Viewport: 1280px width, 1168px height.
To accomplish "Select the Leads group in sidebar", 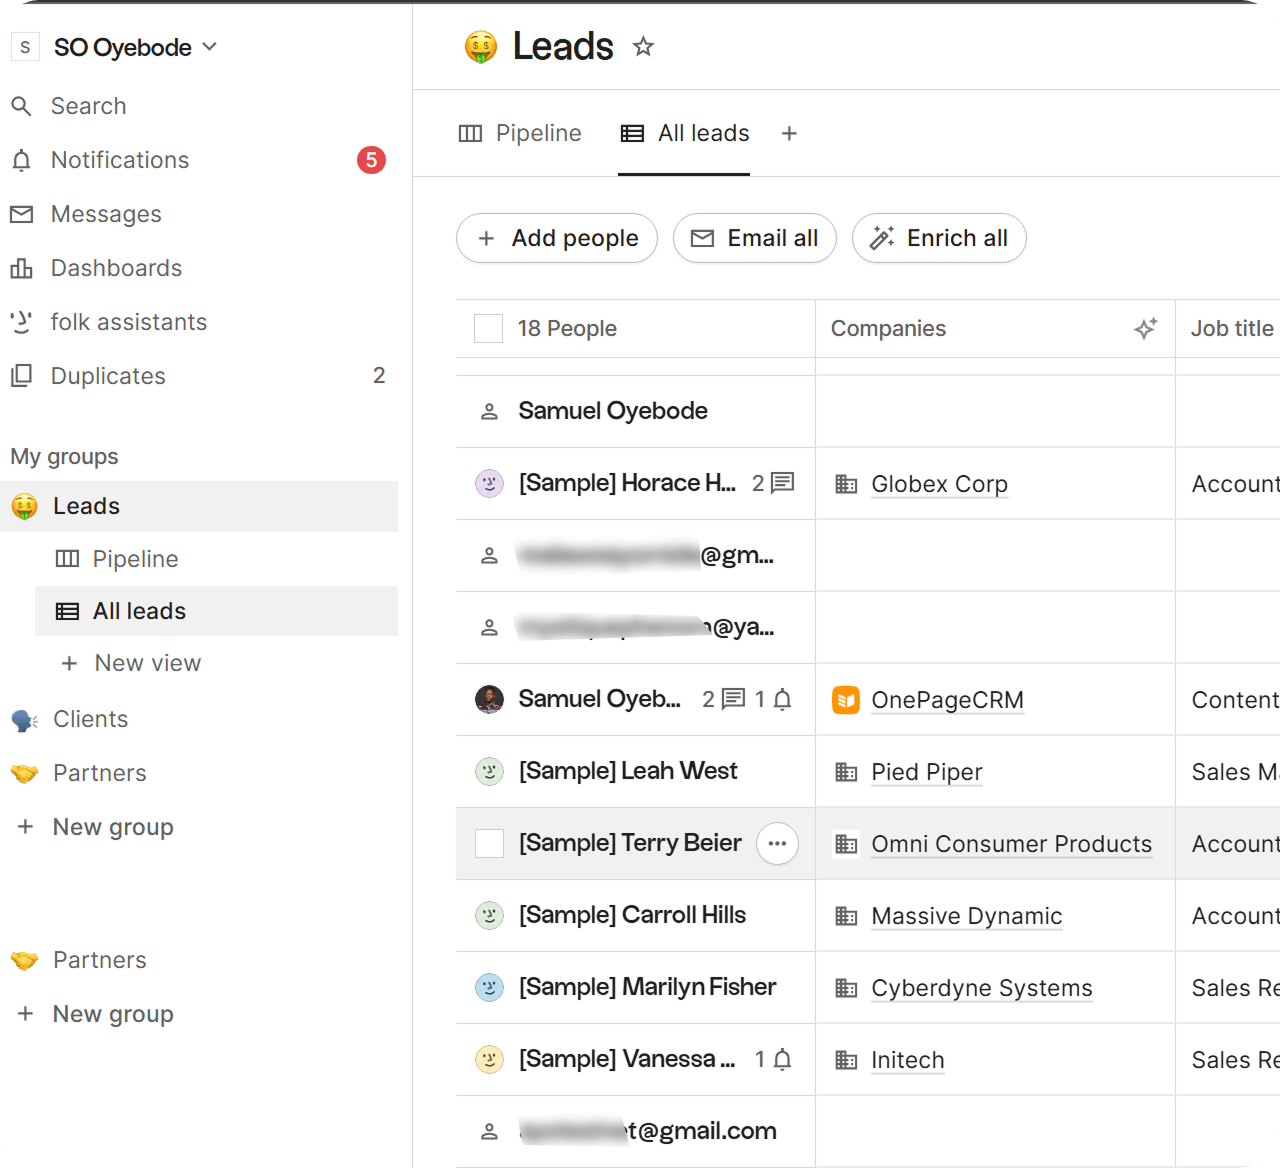I will [x=199, y=506].
